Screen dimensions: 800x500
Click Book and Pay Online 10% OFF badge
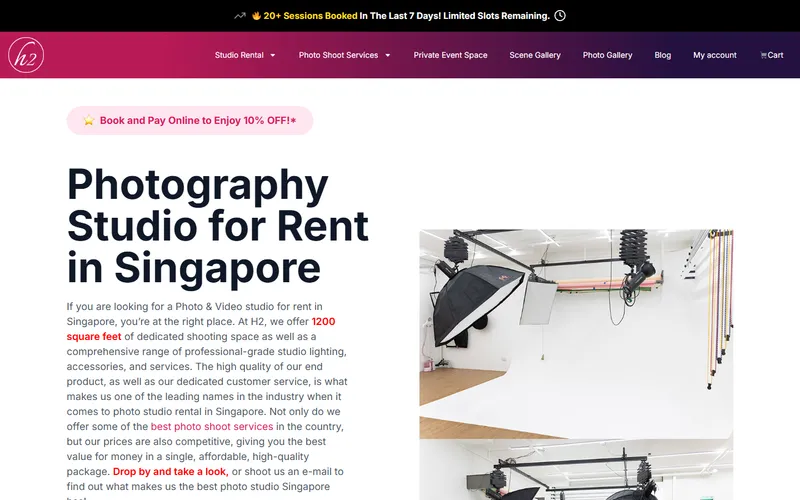[x=190, y=120]
